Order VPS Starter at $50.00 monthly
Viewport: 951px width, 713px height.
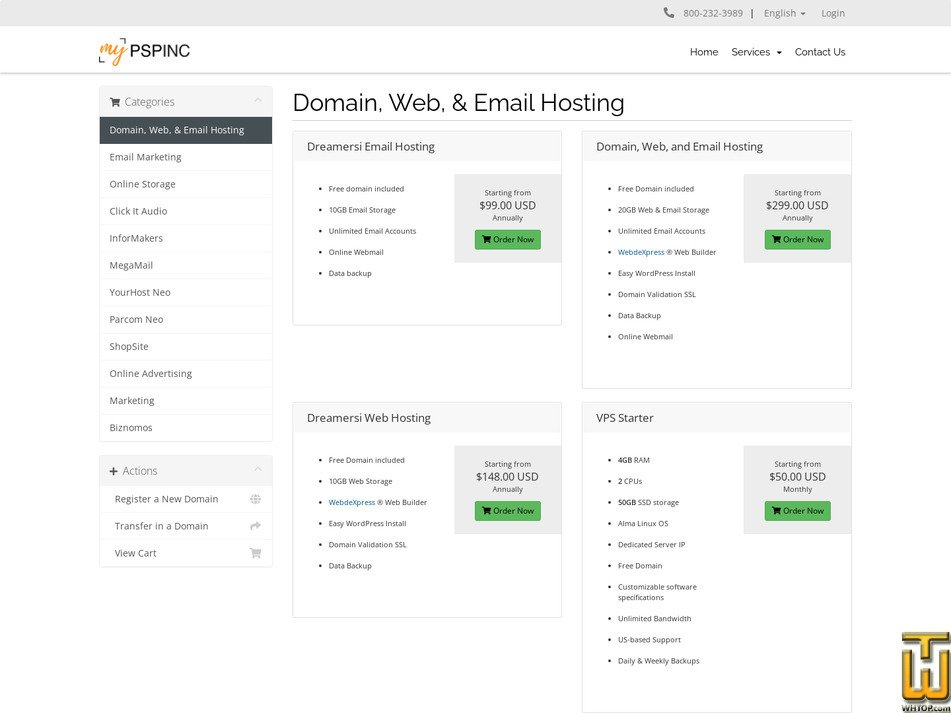coord(798,511)
